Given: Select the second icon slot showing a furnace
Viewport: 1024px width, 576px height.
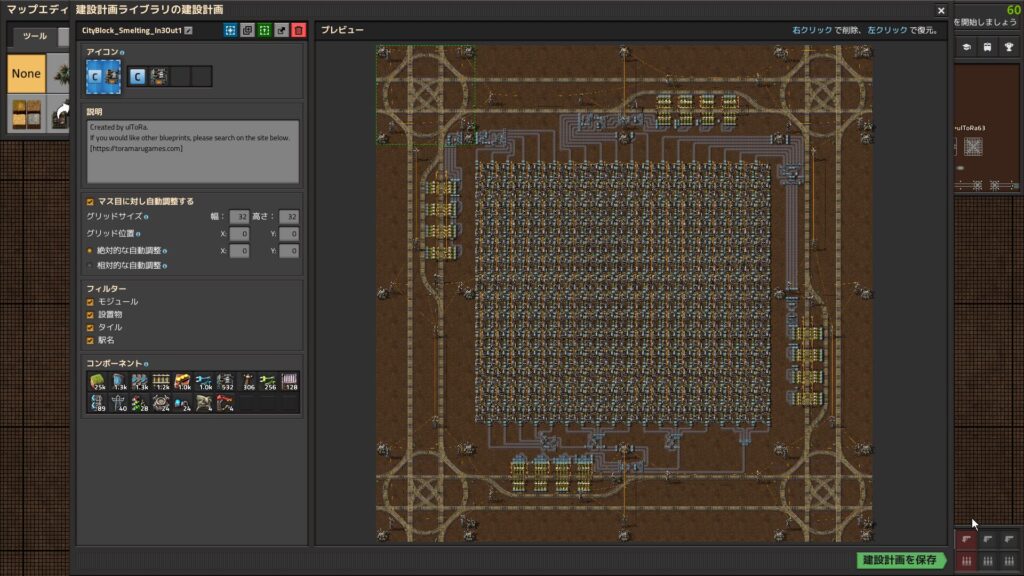Looking at the screenshot, I should click(159, 76).
